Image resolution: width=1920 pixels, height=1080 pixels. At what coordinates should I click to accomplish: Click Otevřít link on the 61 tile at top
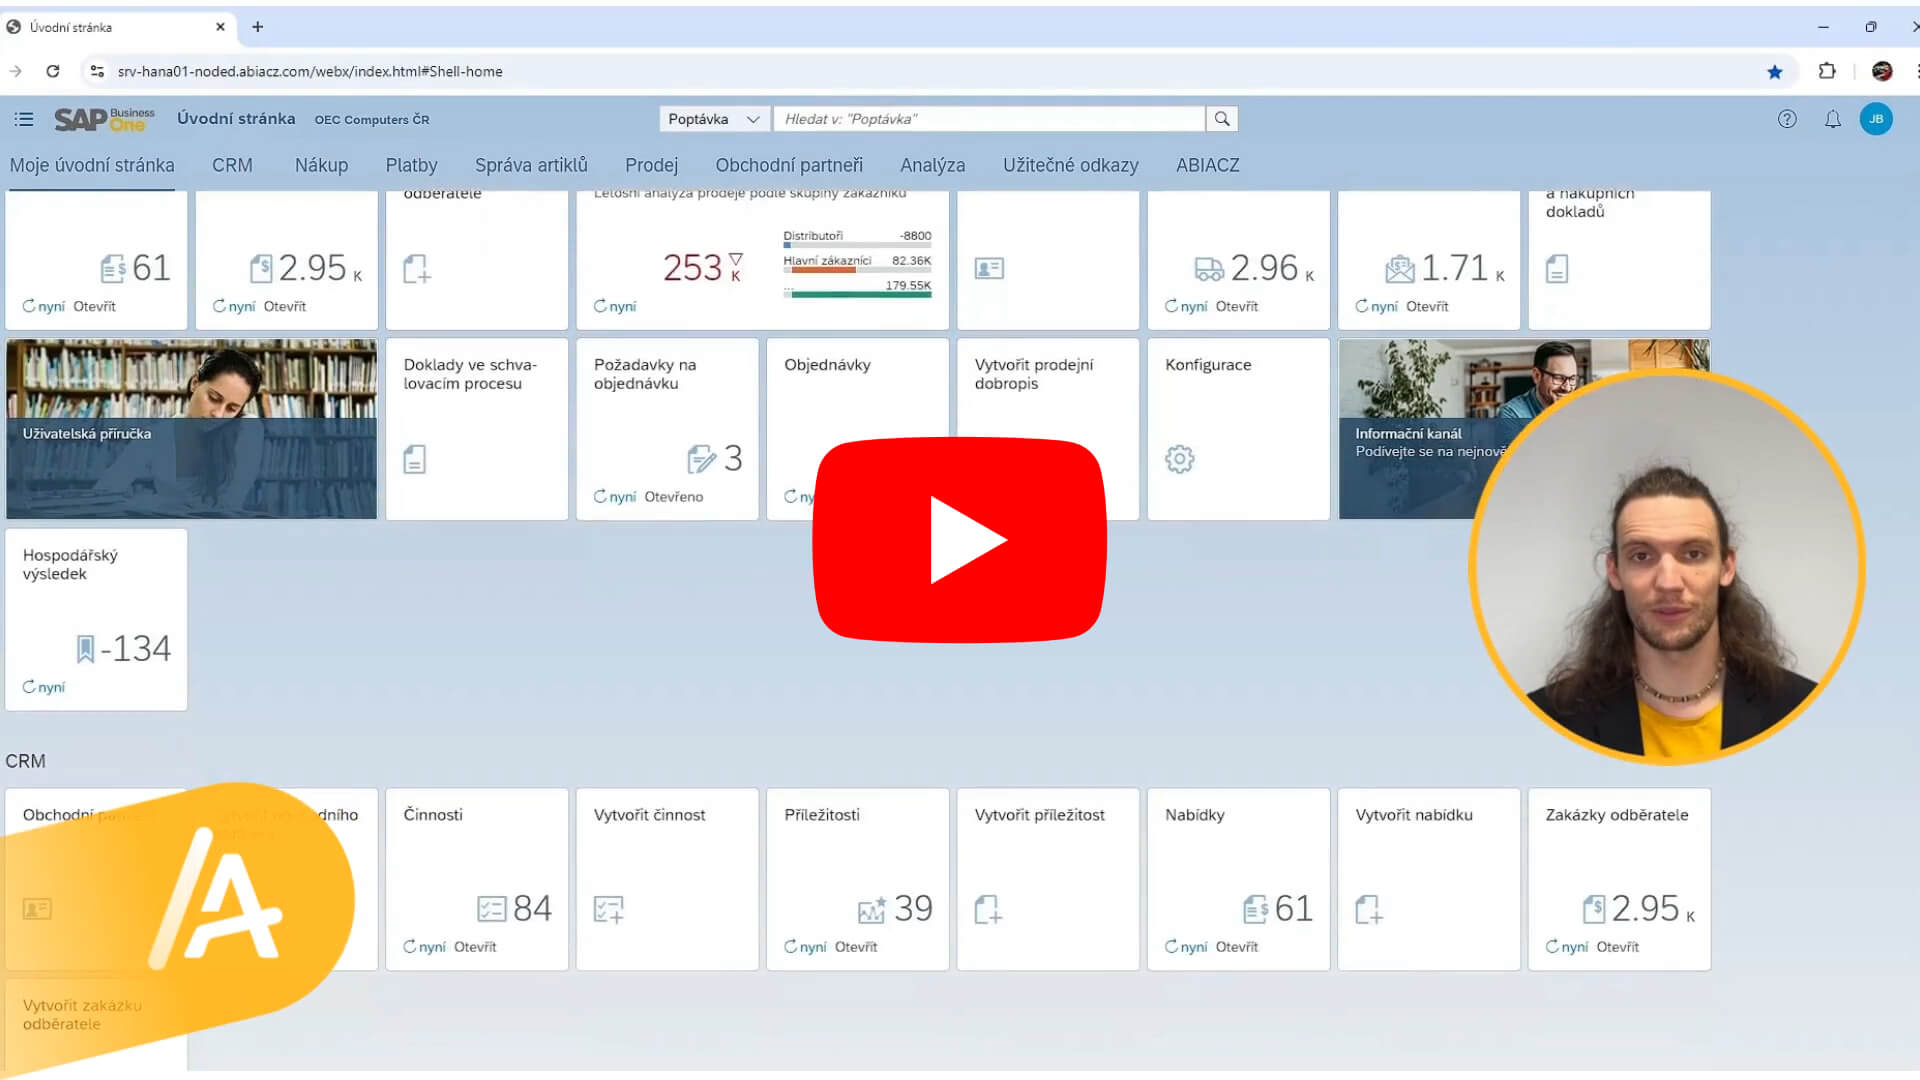click(x=94, y=307)
